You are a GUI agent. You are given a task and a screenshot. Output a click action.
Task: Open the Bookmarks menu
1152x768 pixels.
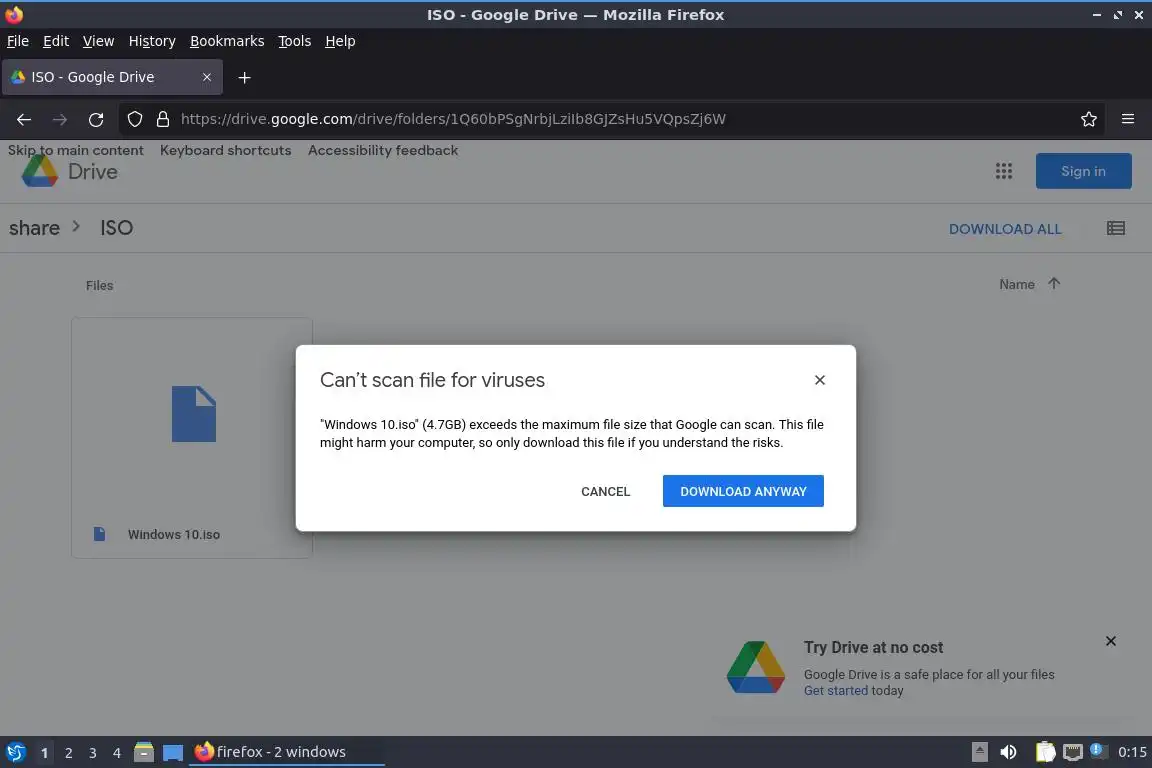click(227, 41)
